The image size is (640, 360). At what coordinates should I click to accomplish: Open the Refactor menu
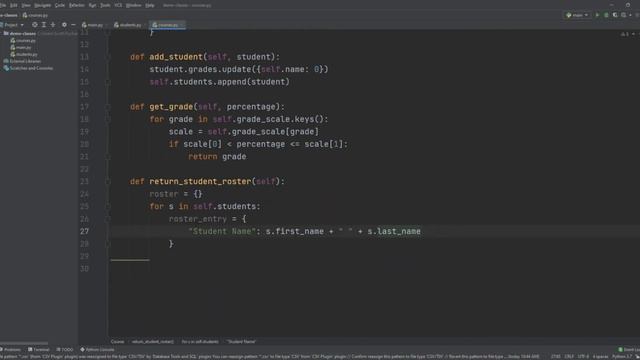(x=77, y=5)
